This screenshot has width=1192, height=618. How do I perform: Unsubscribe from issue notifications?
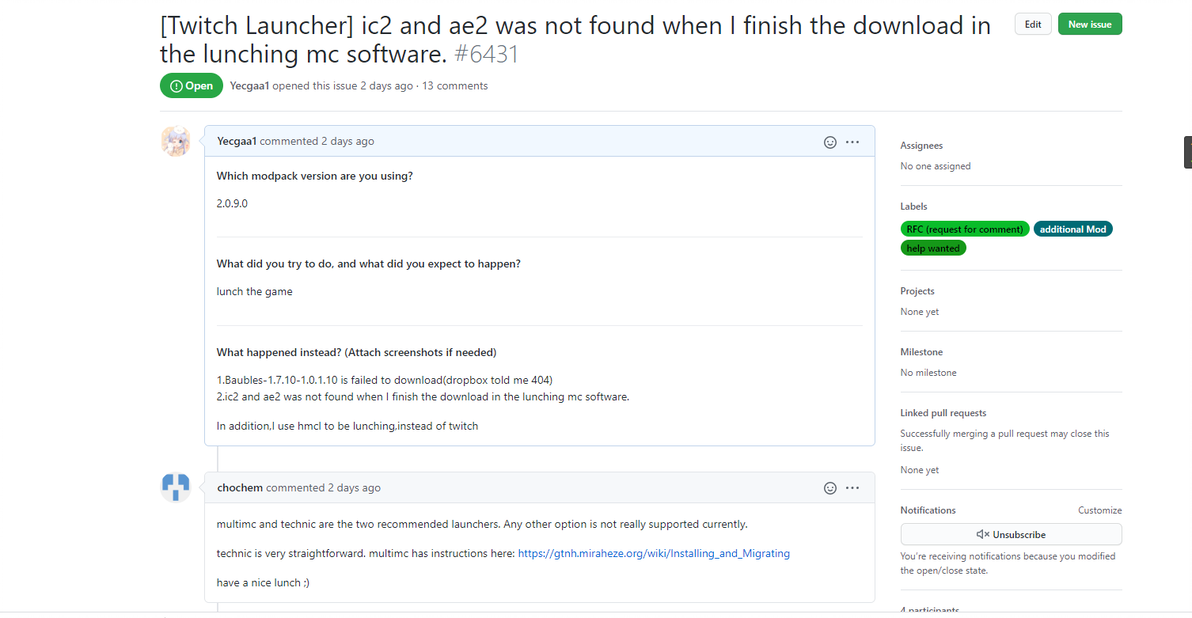tap(1010, 534)
